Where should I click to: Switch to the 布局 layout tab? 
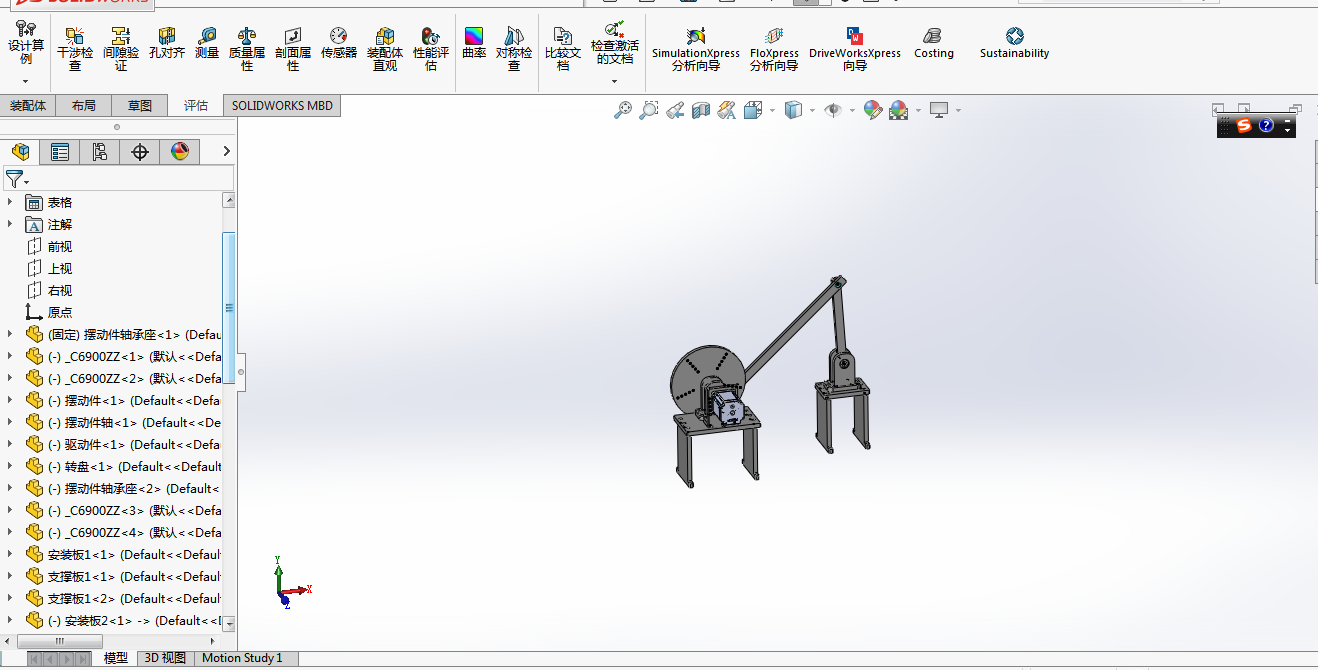click(84, 105)
